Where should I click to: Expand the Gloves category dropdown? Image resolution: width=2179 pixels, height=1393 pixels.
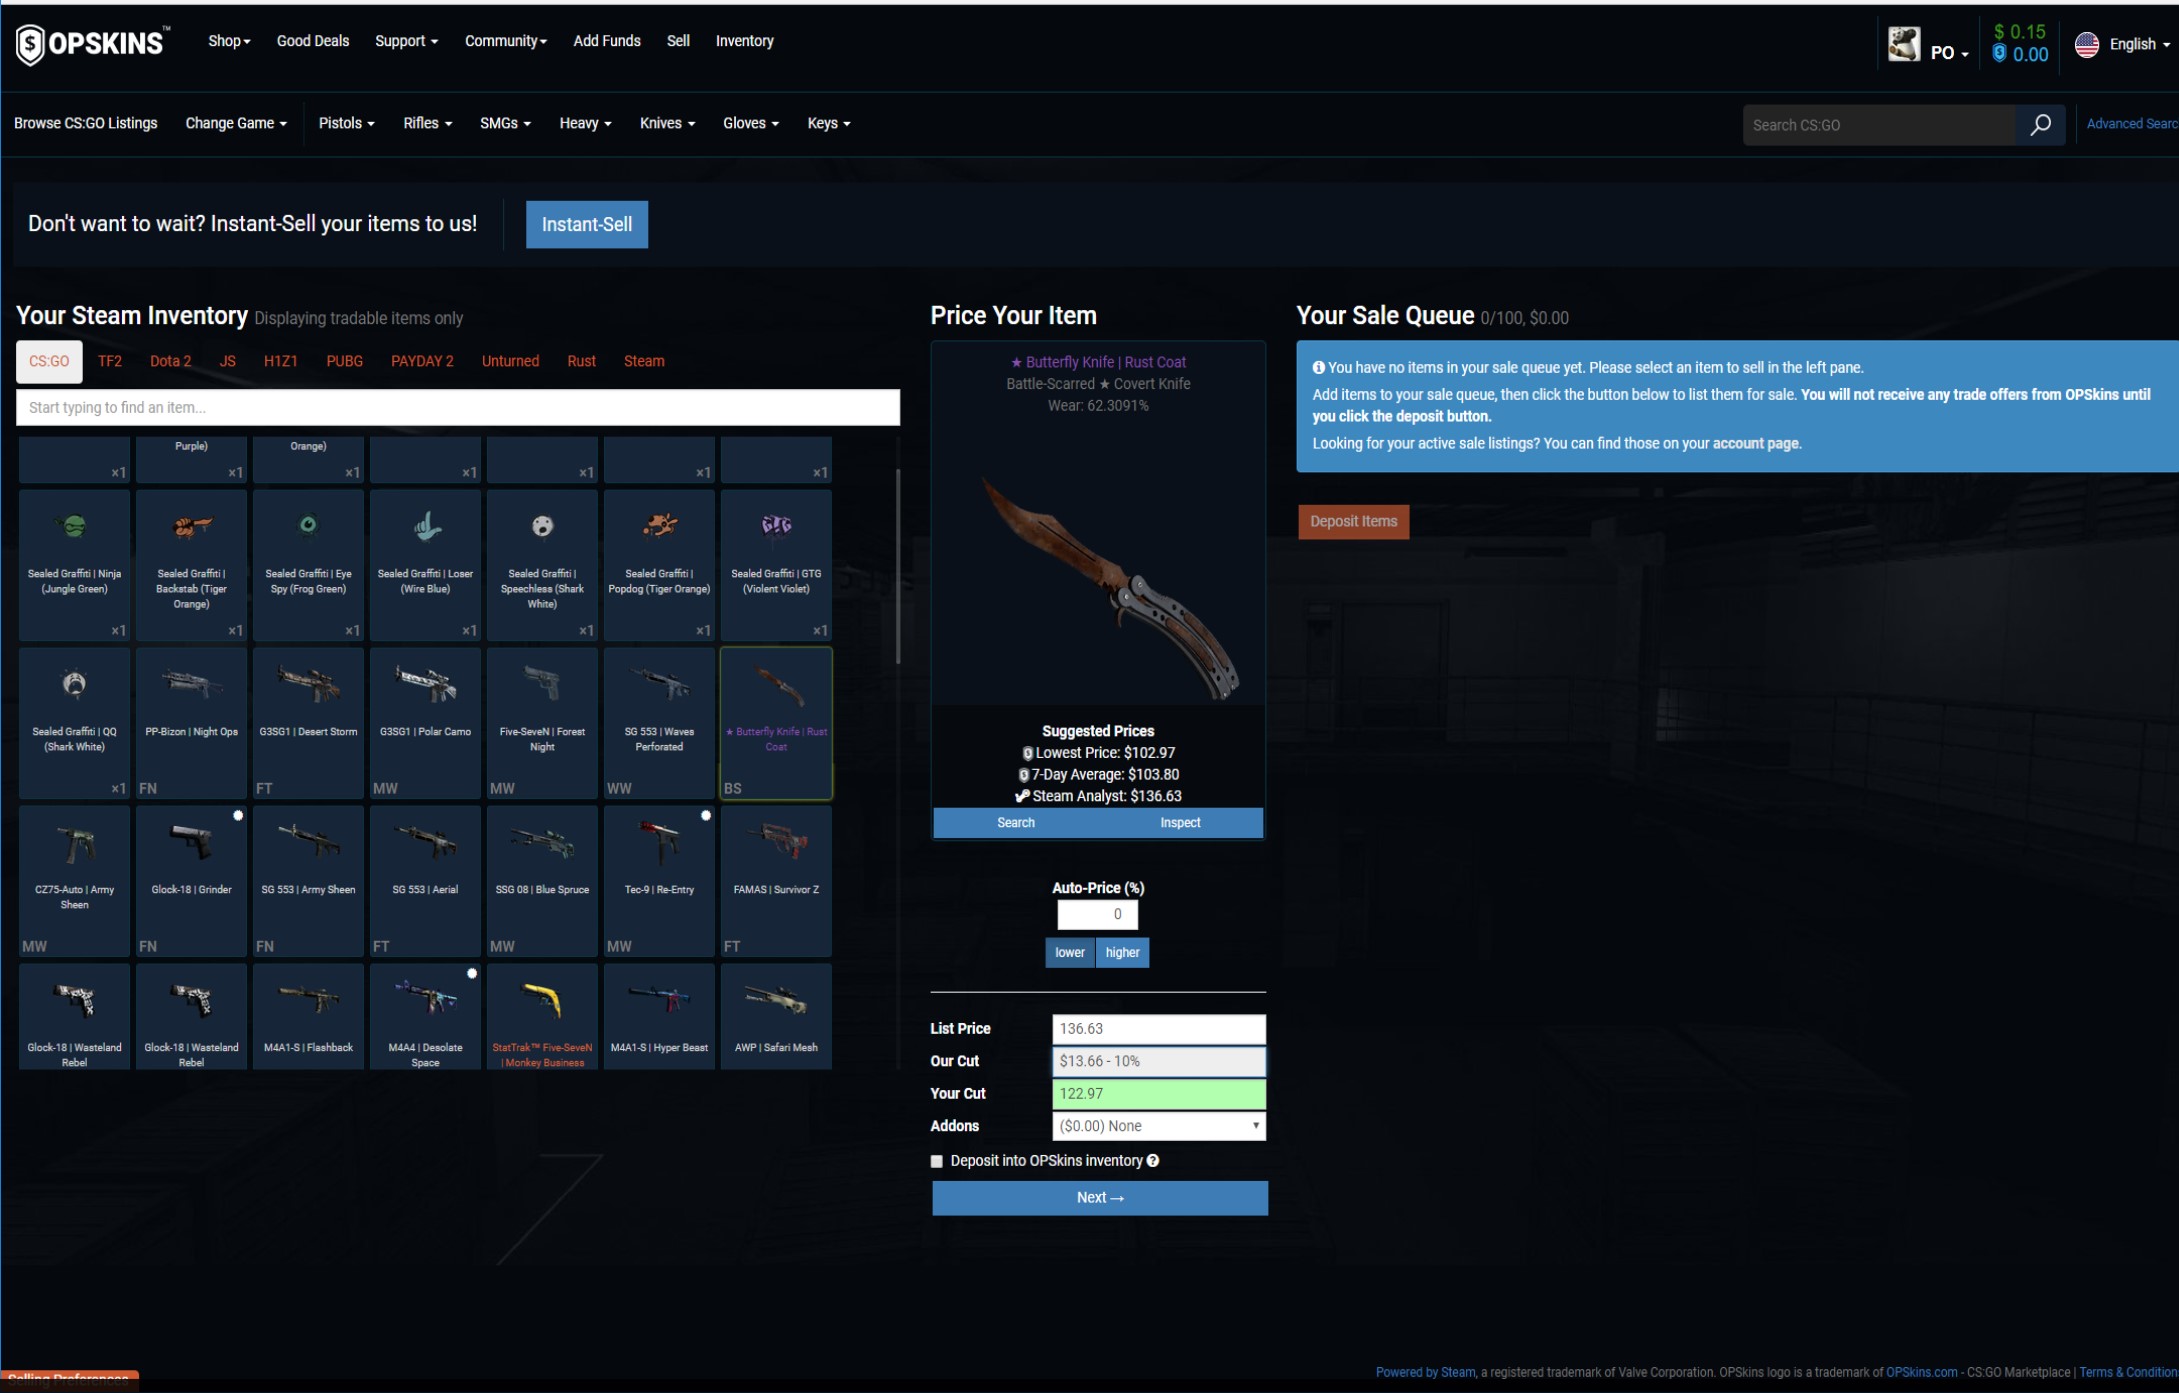(x=750, y=123)
